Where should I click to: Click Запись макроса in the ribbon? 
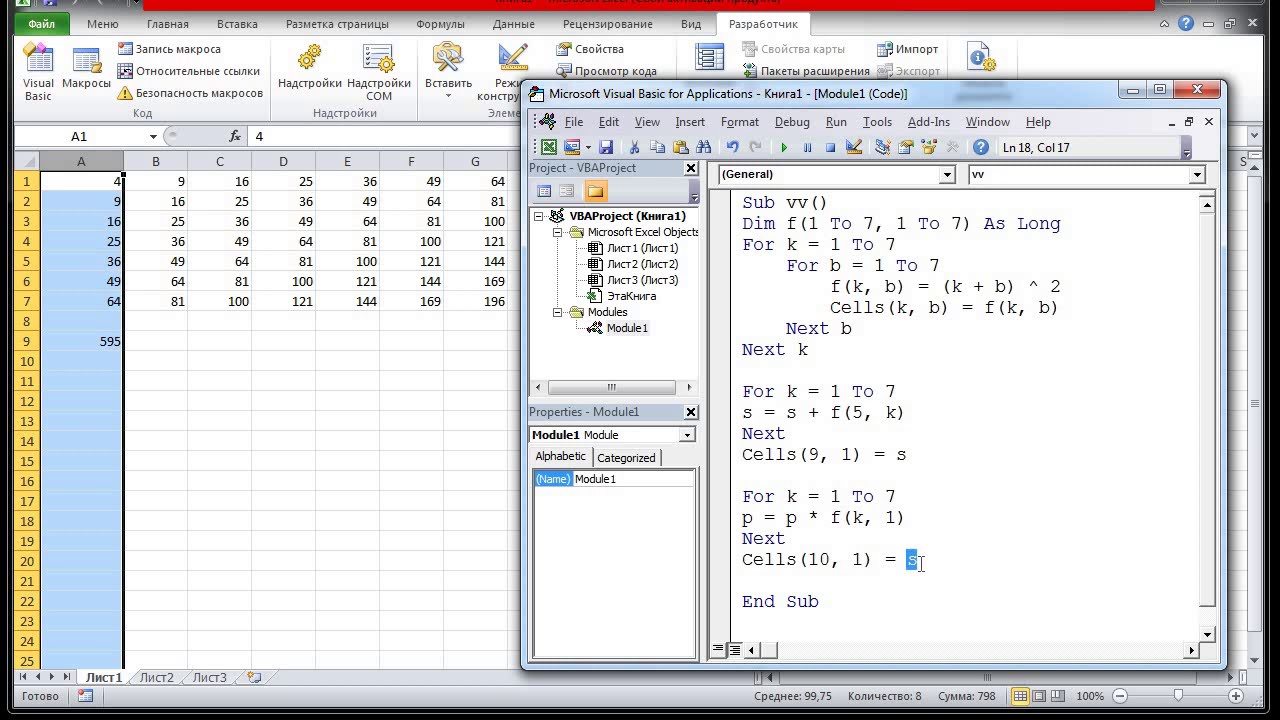point(169,49)
